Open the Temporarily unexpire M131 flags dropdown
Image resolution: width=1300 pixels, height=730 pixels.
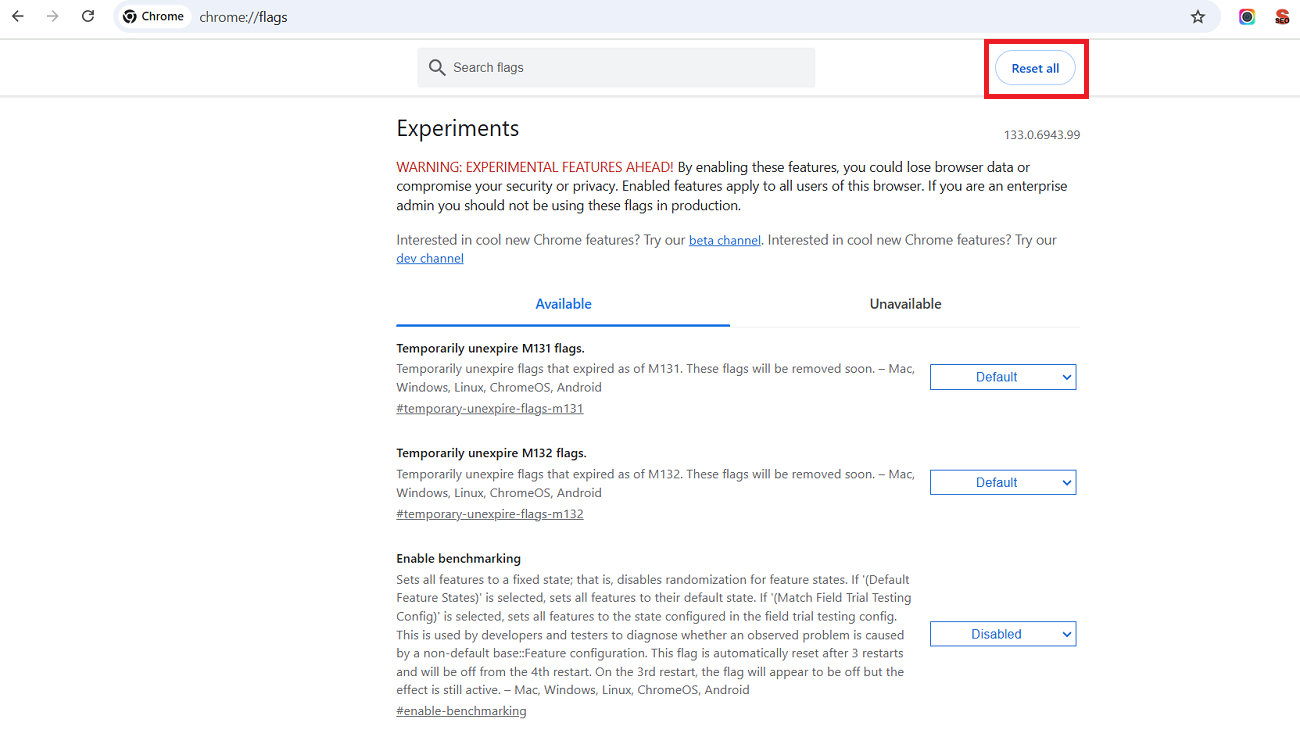(x=1002, y=376)
